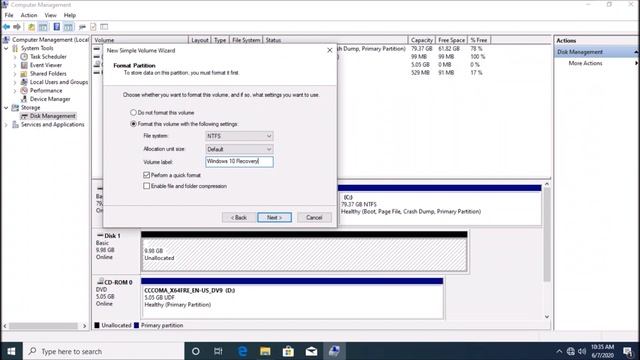Click the Forward arrow toolbar icon
This screenshot has height=360, width=640.
(x=17, y=27)
